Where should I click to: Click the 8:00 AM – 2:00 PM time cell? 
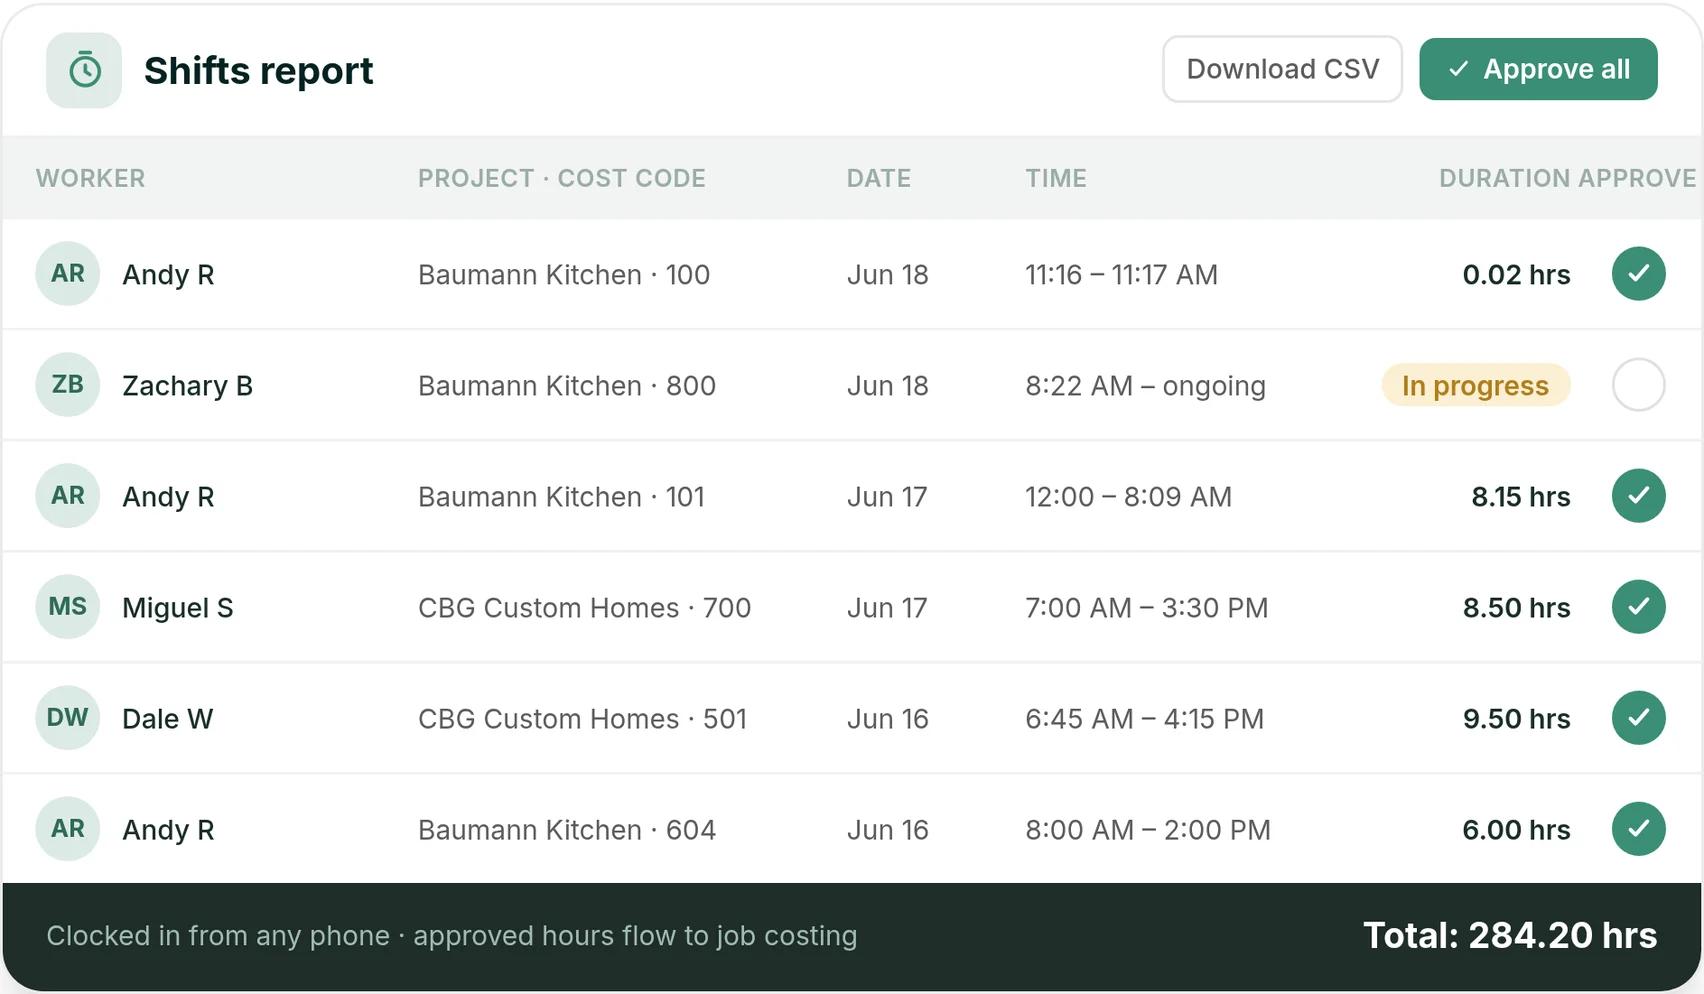point(1147,830)
